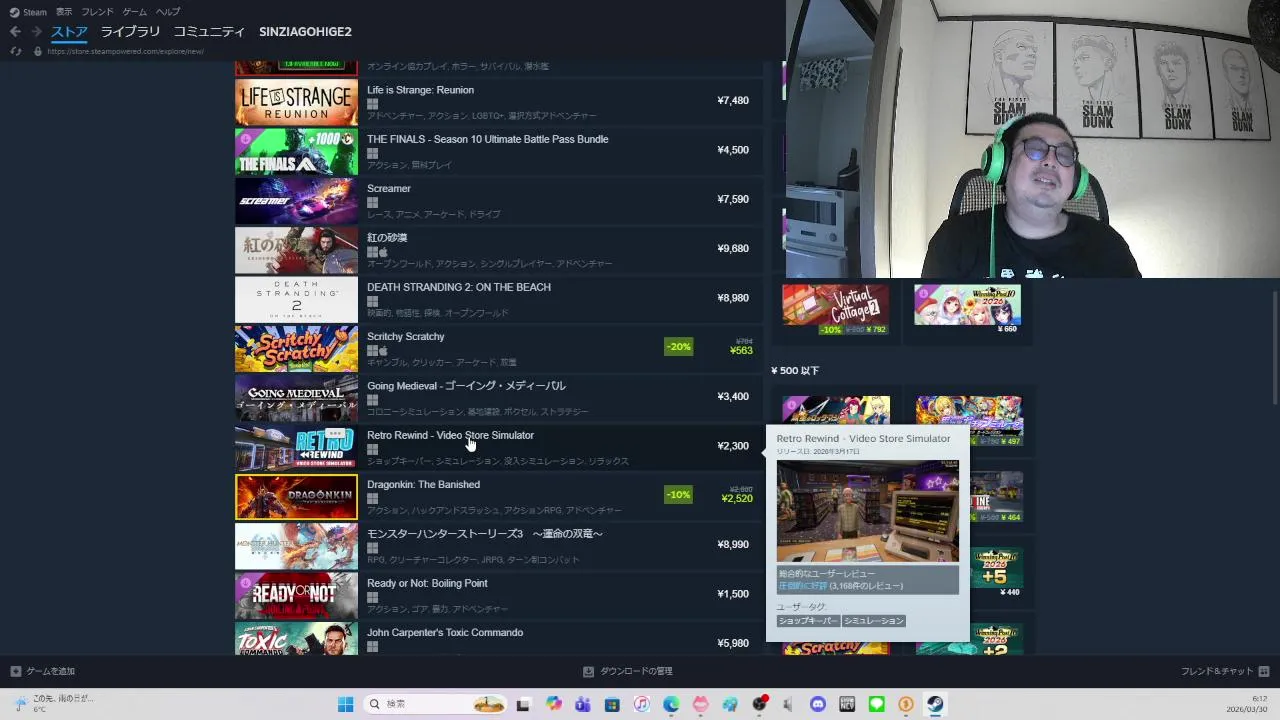Click the ¥5,980 price
Image resolution: width=1280 pixels, height=720 pixels.
(x=733, y=643)
